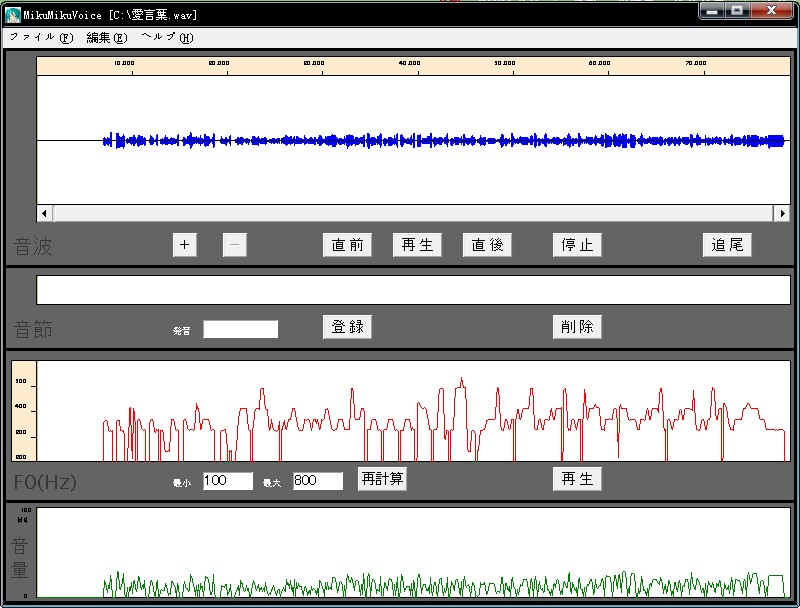Focus the 最小 F0 field showing 100
This screenshot has width=800, height=608.
coord(228,480)
